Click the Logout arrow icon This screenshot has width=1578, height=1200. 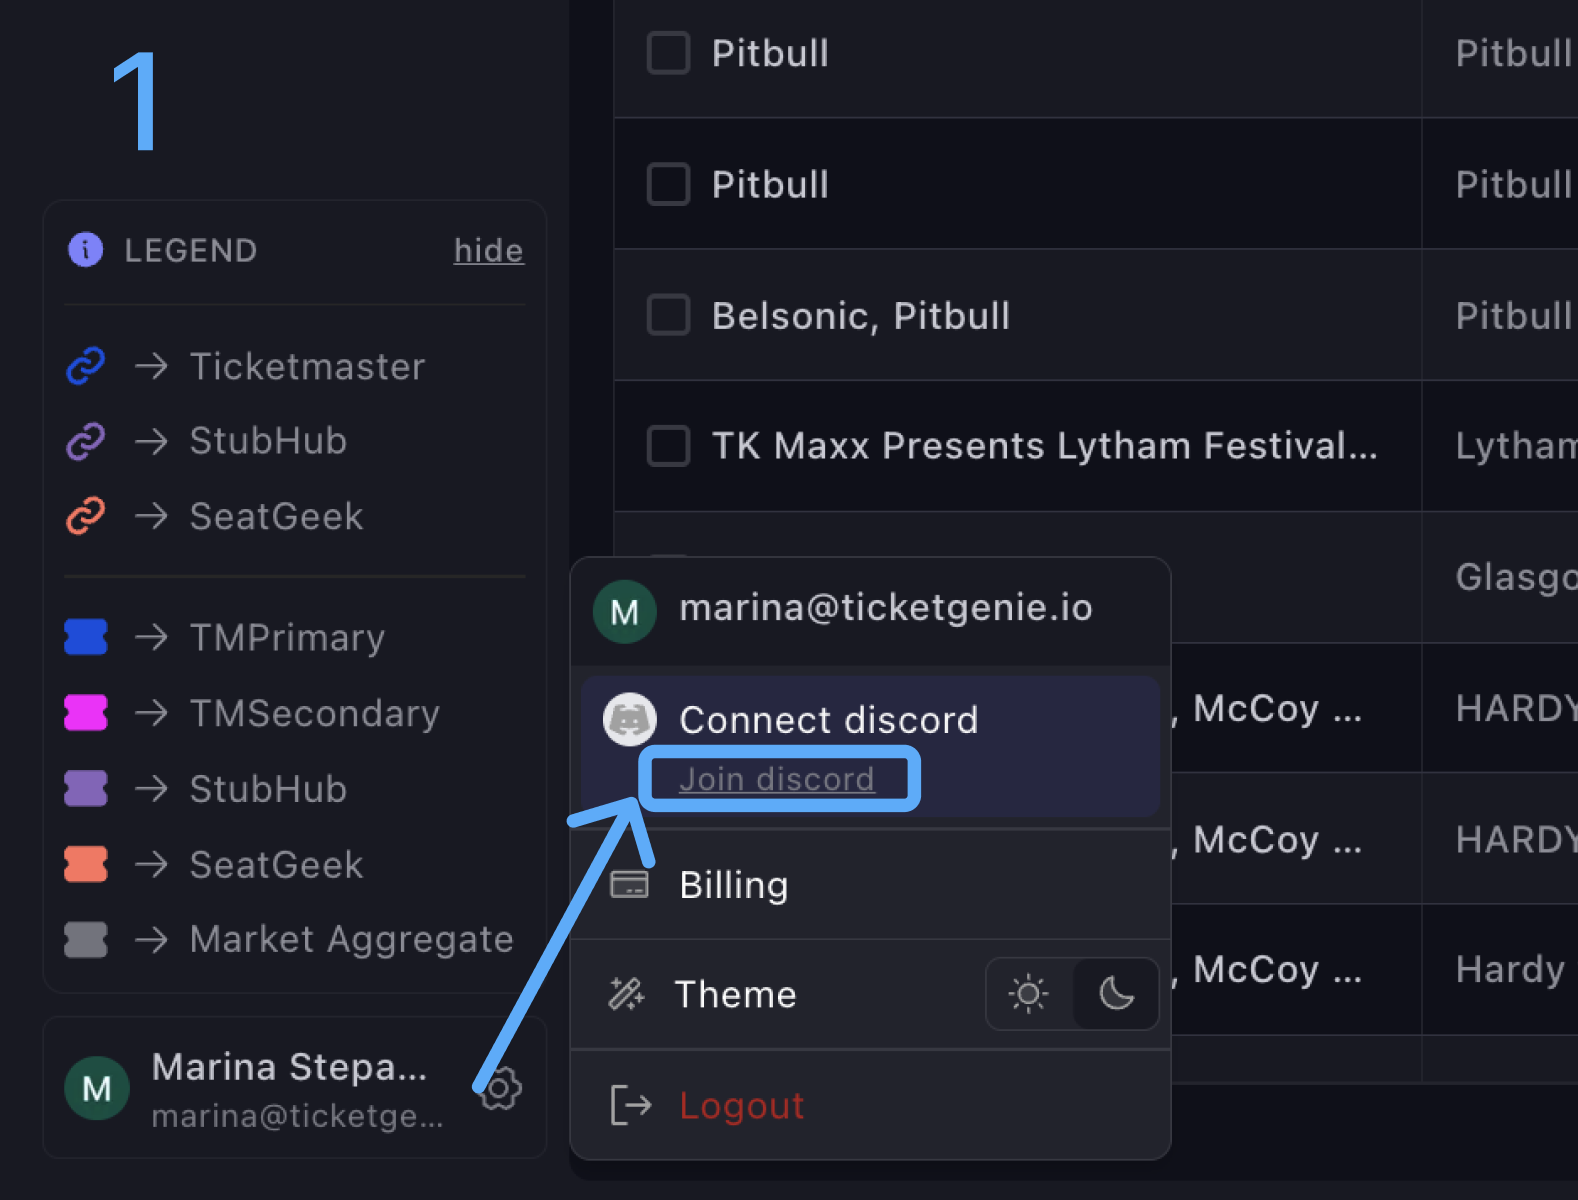(631, 1105)
